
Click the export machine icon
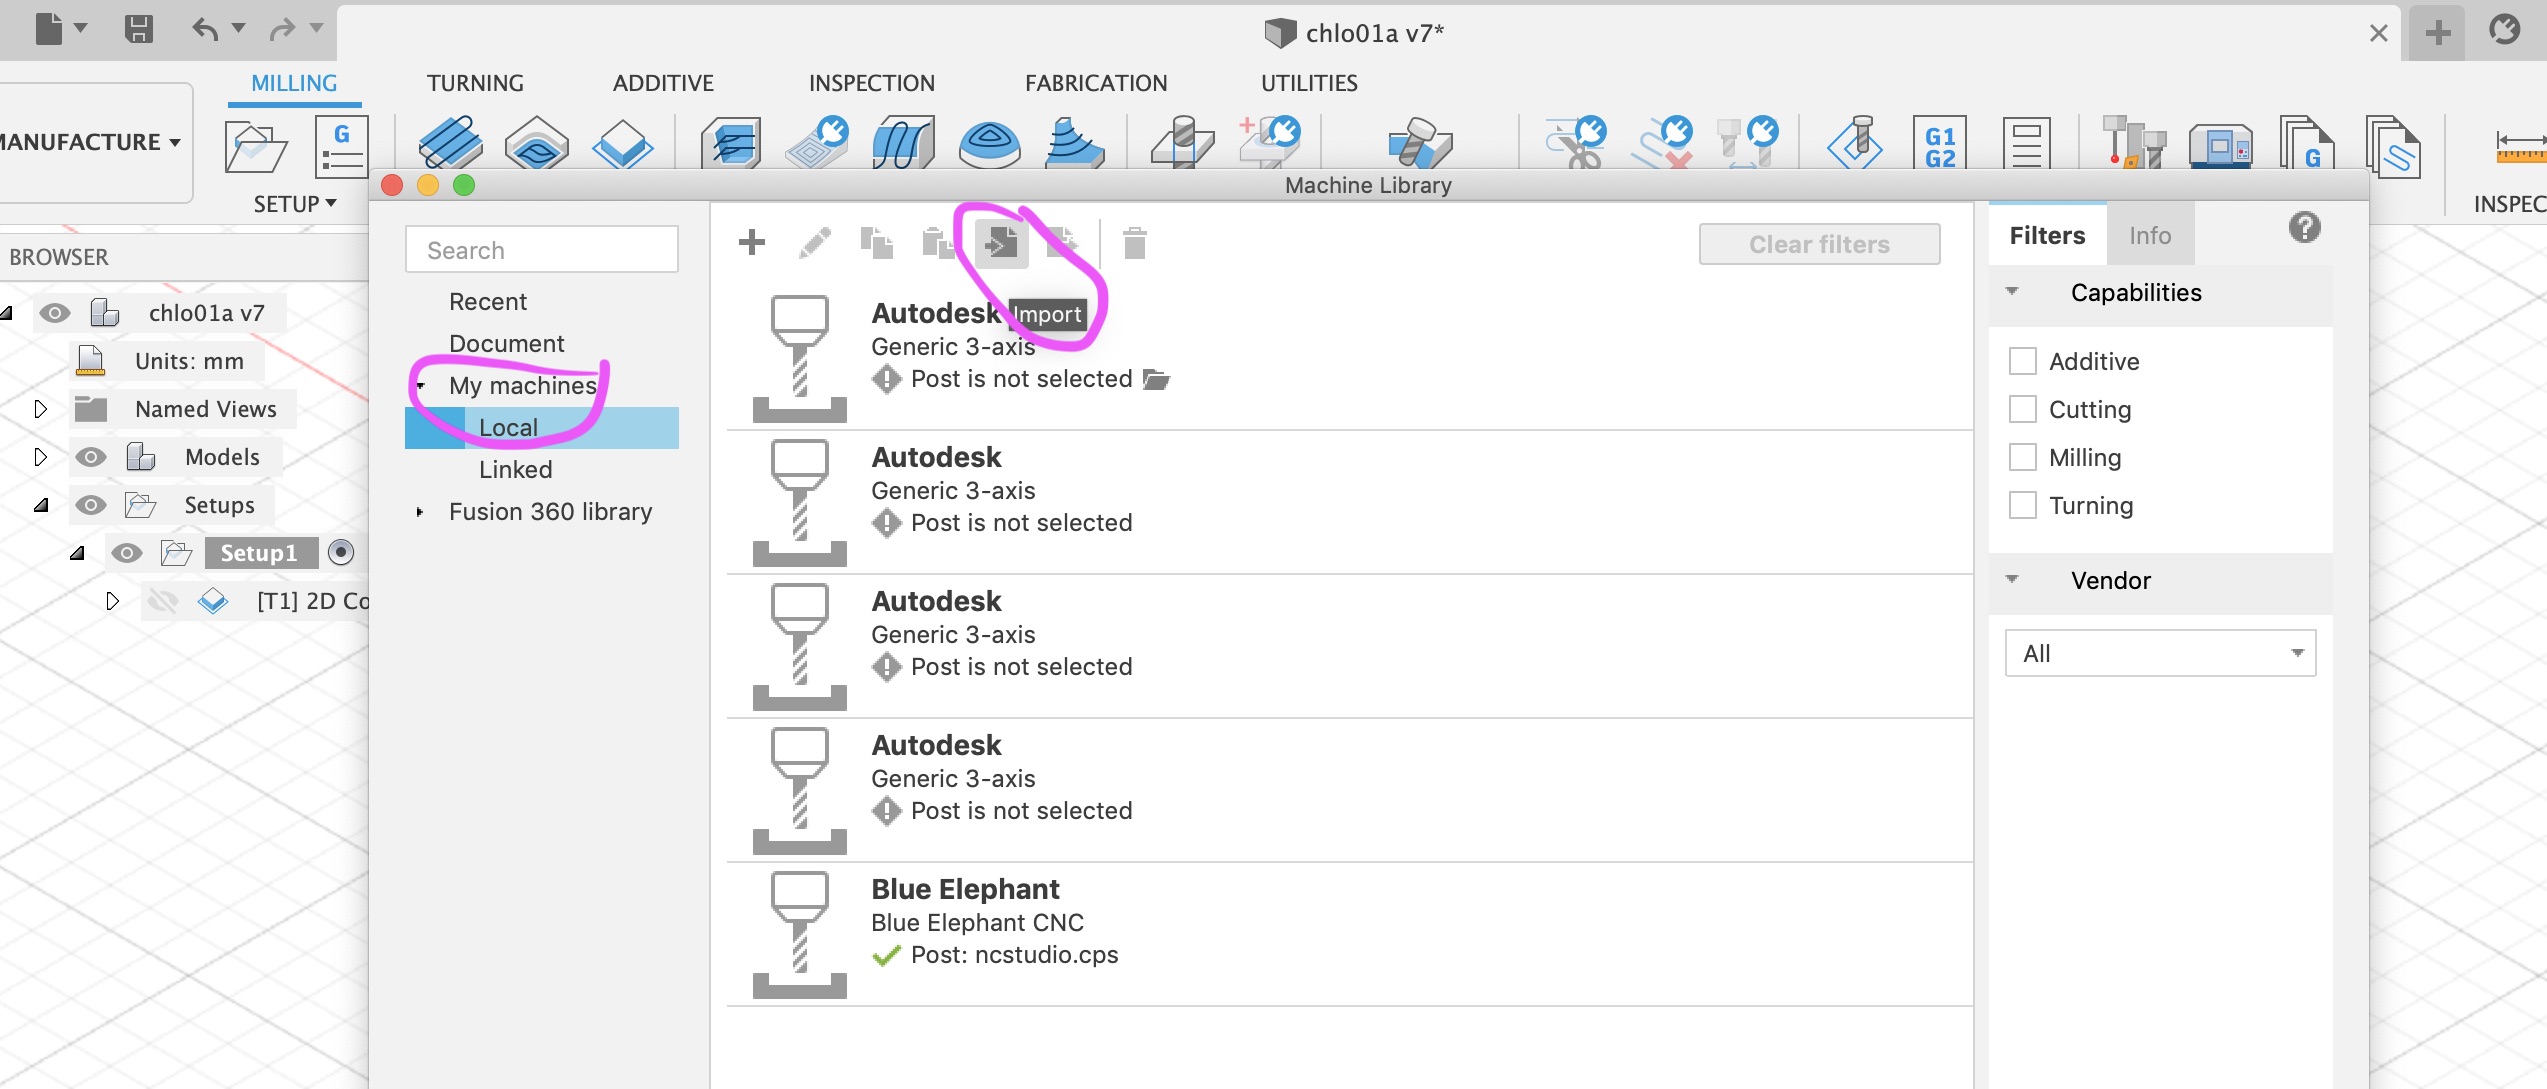1062,243
